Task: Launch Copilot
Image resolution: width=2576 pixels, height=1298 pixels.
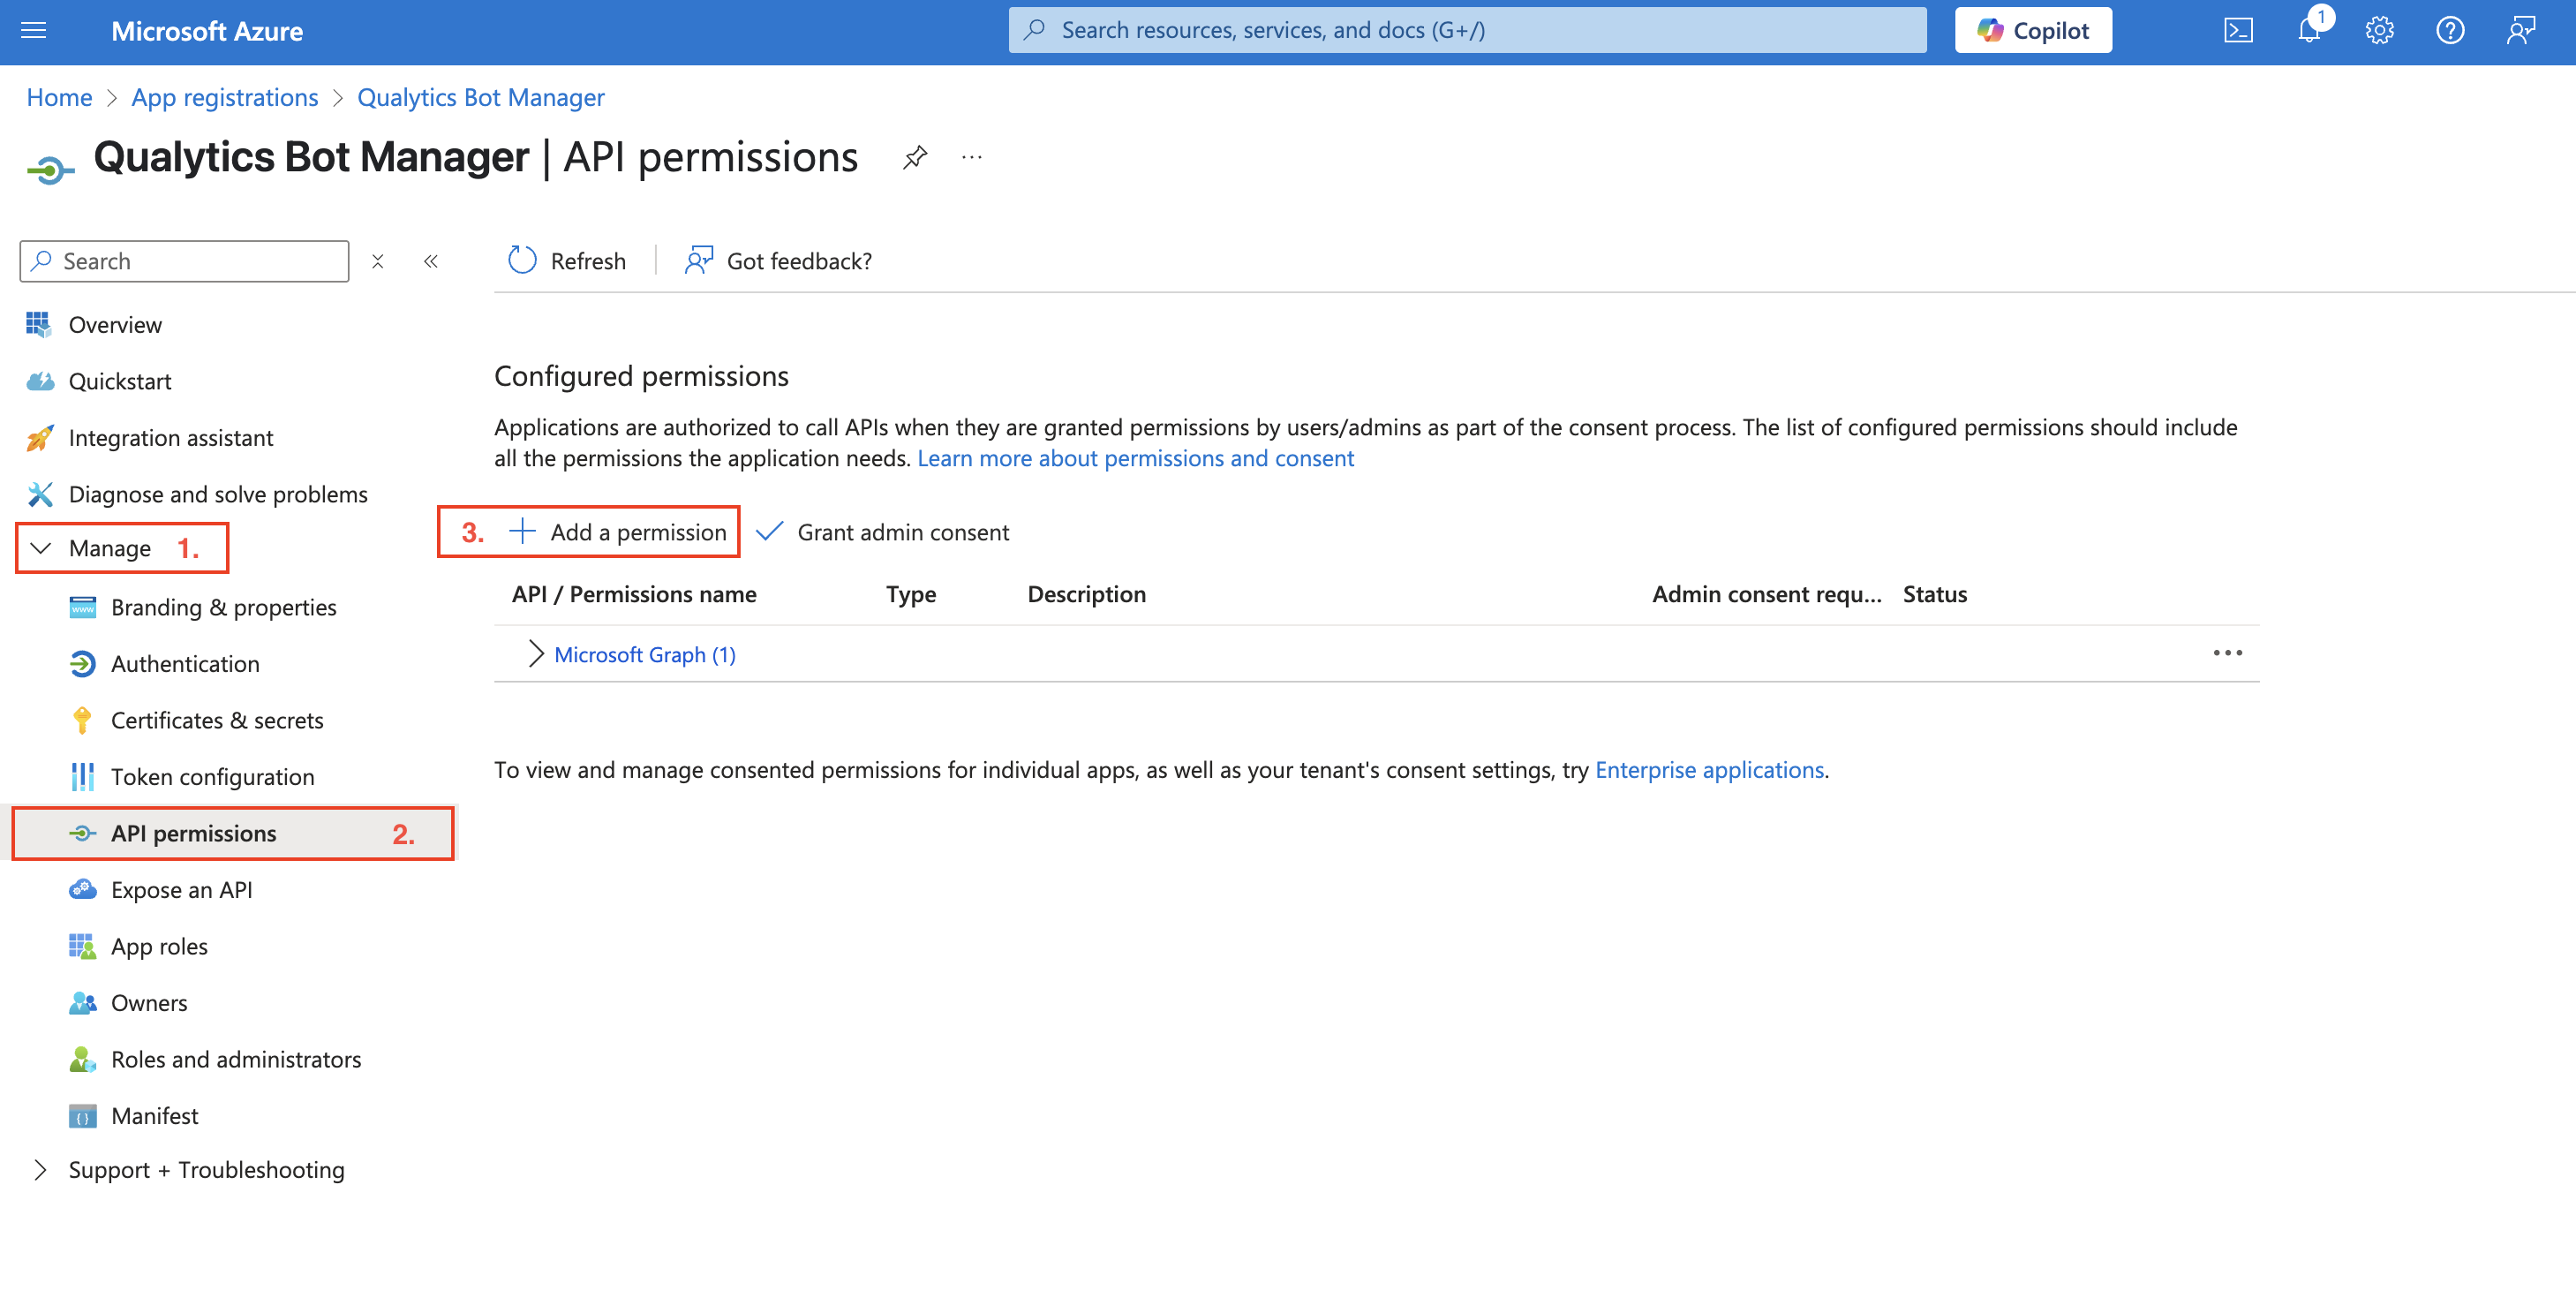Action: coord(2033,30)
